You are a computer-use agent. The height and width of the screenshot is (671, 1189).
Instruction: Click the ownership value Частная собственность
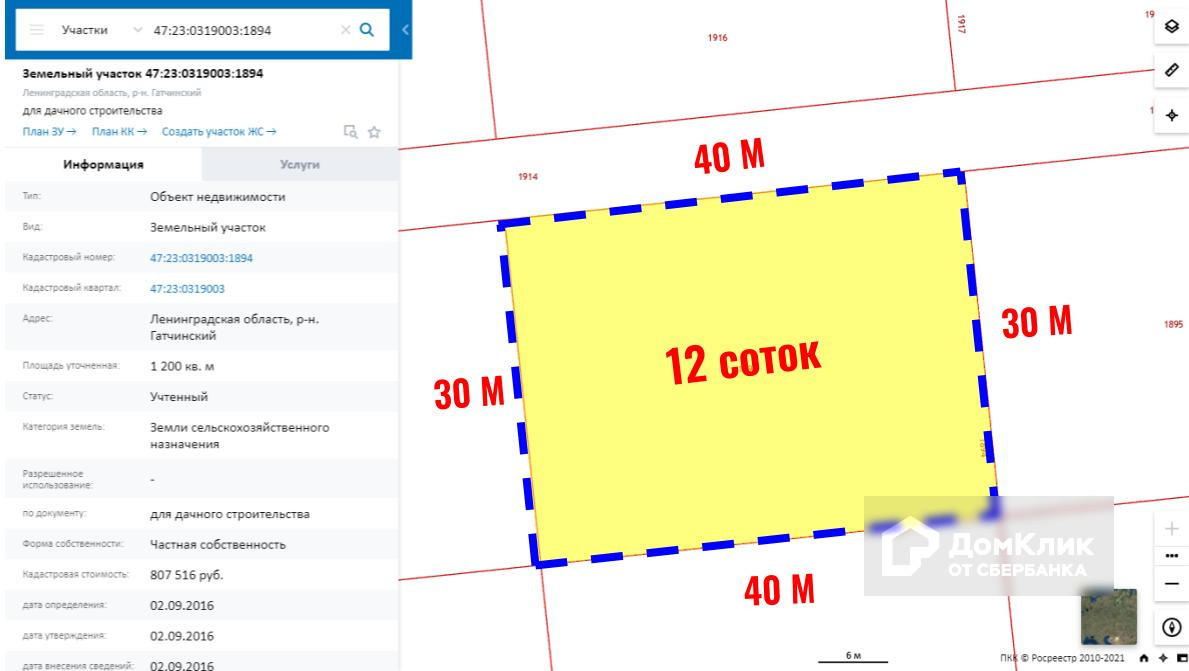point(218,544)
